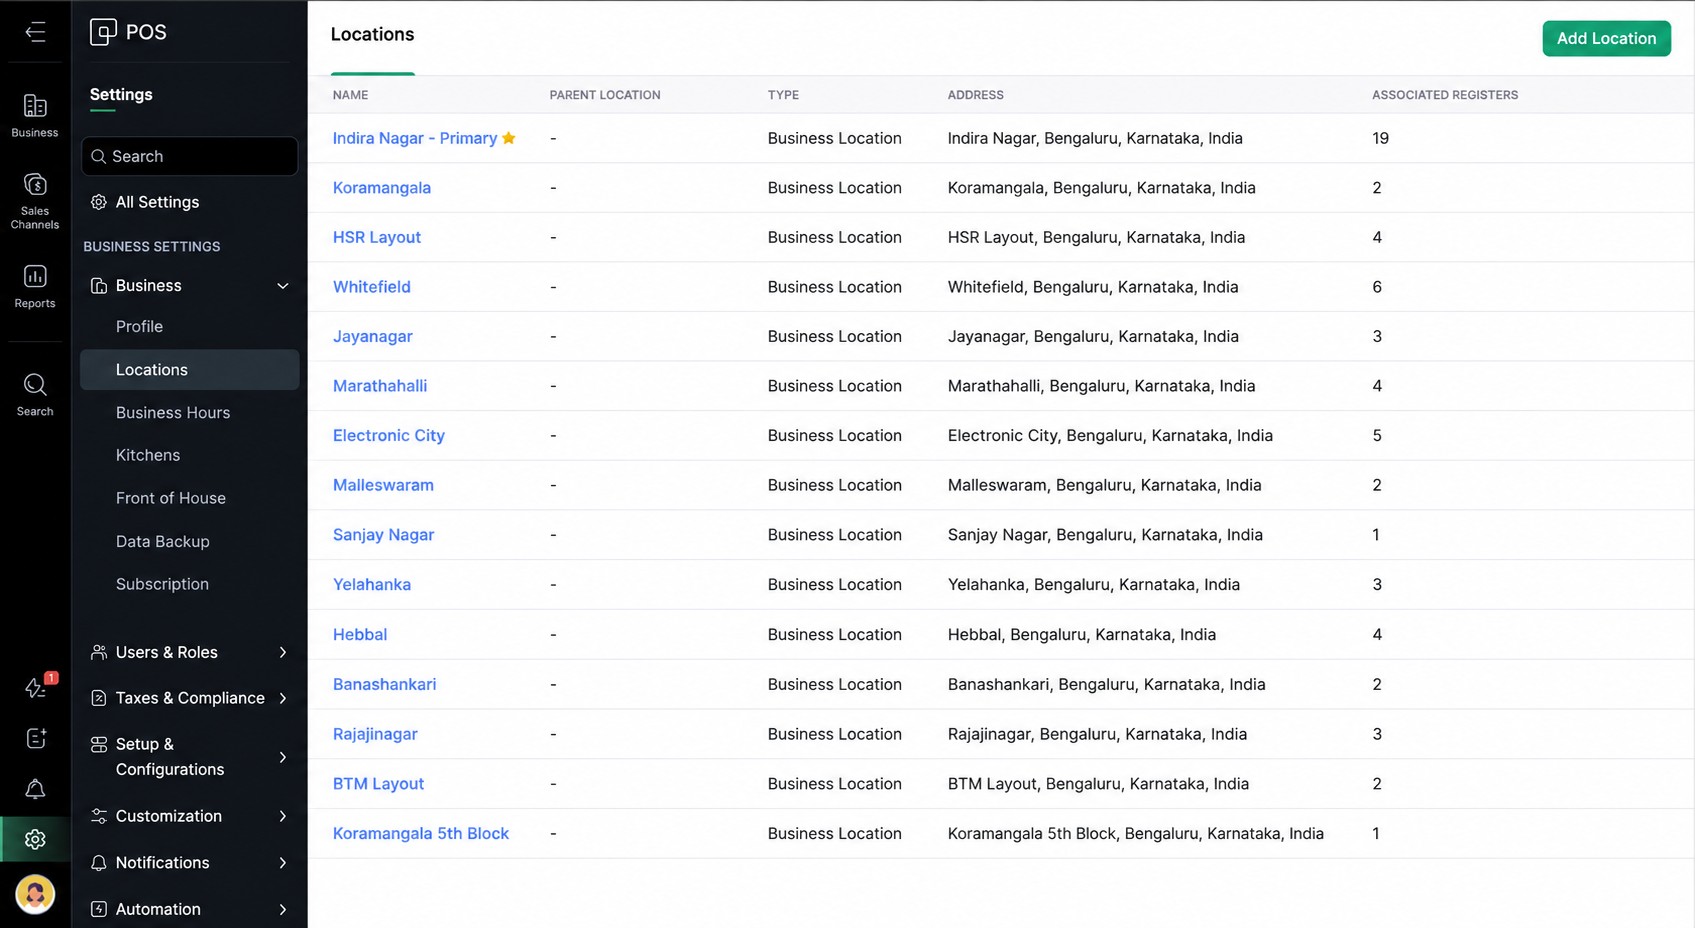Collapse the Business settings section chevron

point(283,286)
